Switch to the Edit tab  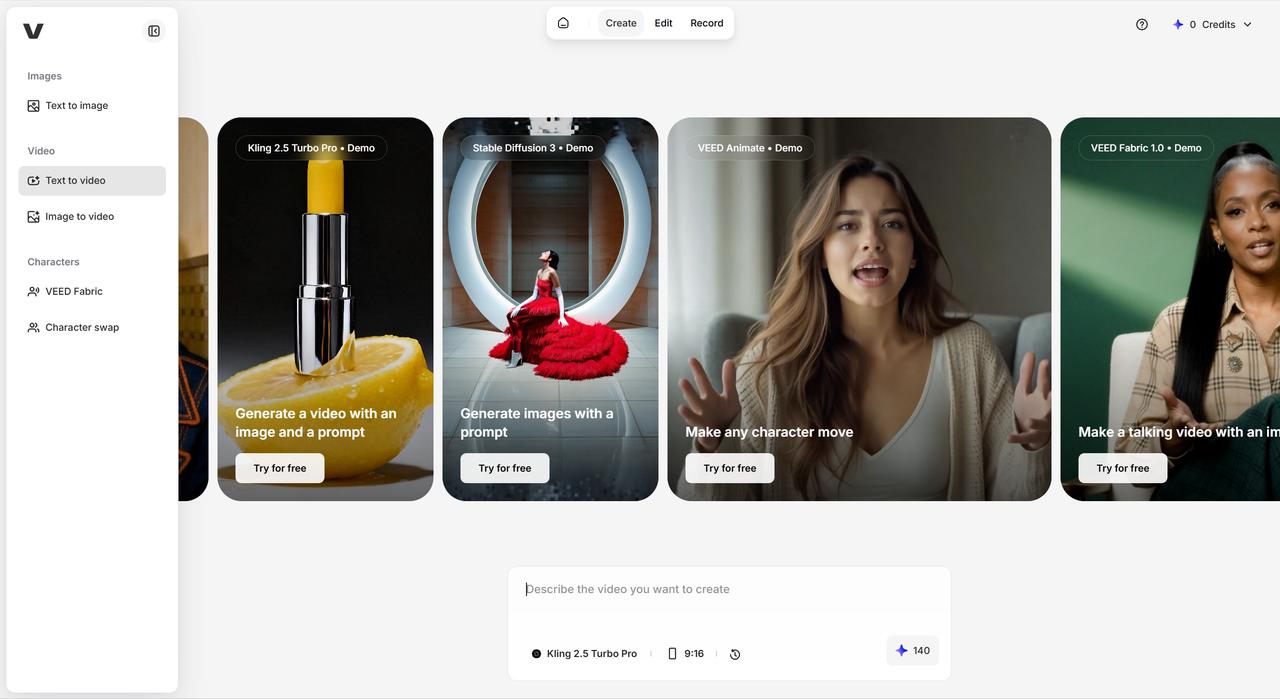click(x=663, y=23)
